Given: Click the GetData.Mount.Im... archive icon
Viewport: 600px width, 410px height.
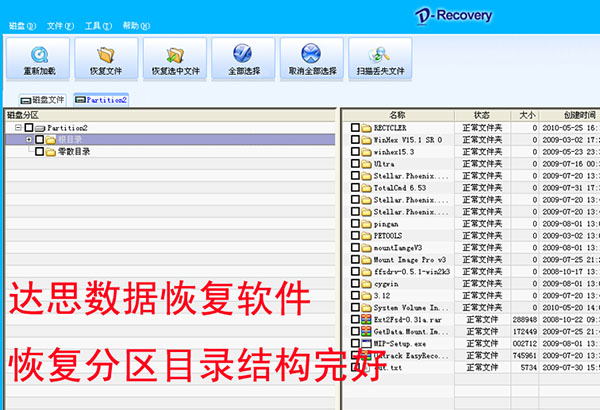Looking at the screenshot, I should [x=366, y=331].
